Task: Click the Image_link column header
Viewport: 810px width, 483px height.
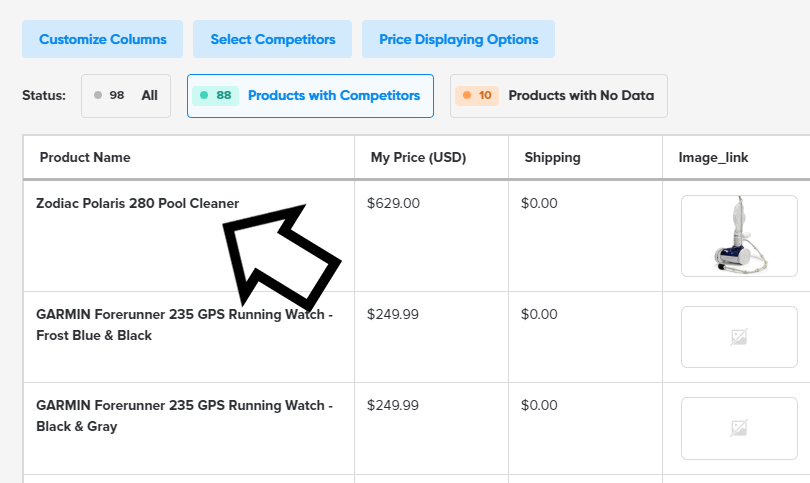Action: [x=713, y=158]
